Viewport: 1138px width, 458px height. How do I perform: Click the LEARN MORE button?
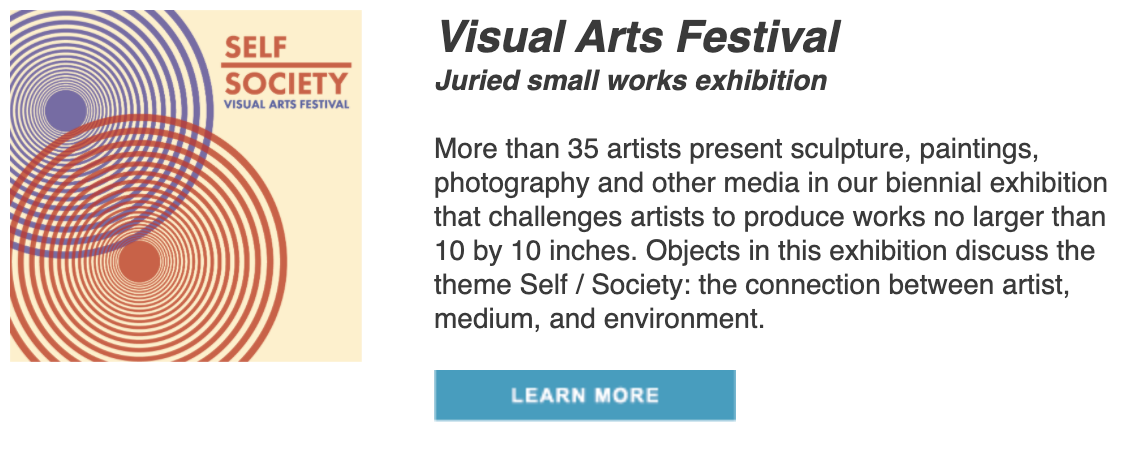pos(584,396)
